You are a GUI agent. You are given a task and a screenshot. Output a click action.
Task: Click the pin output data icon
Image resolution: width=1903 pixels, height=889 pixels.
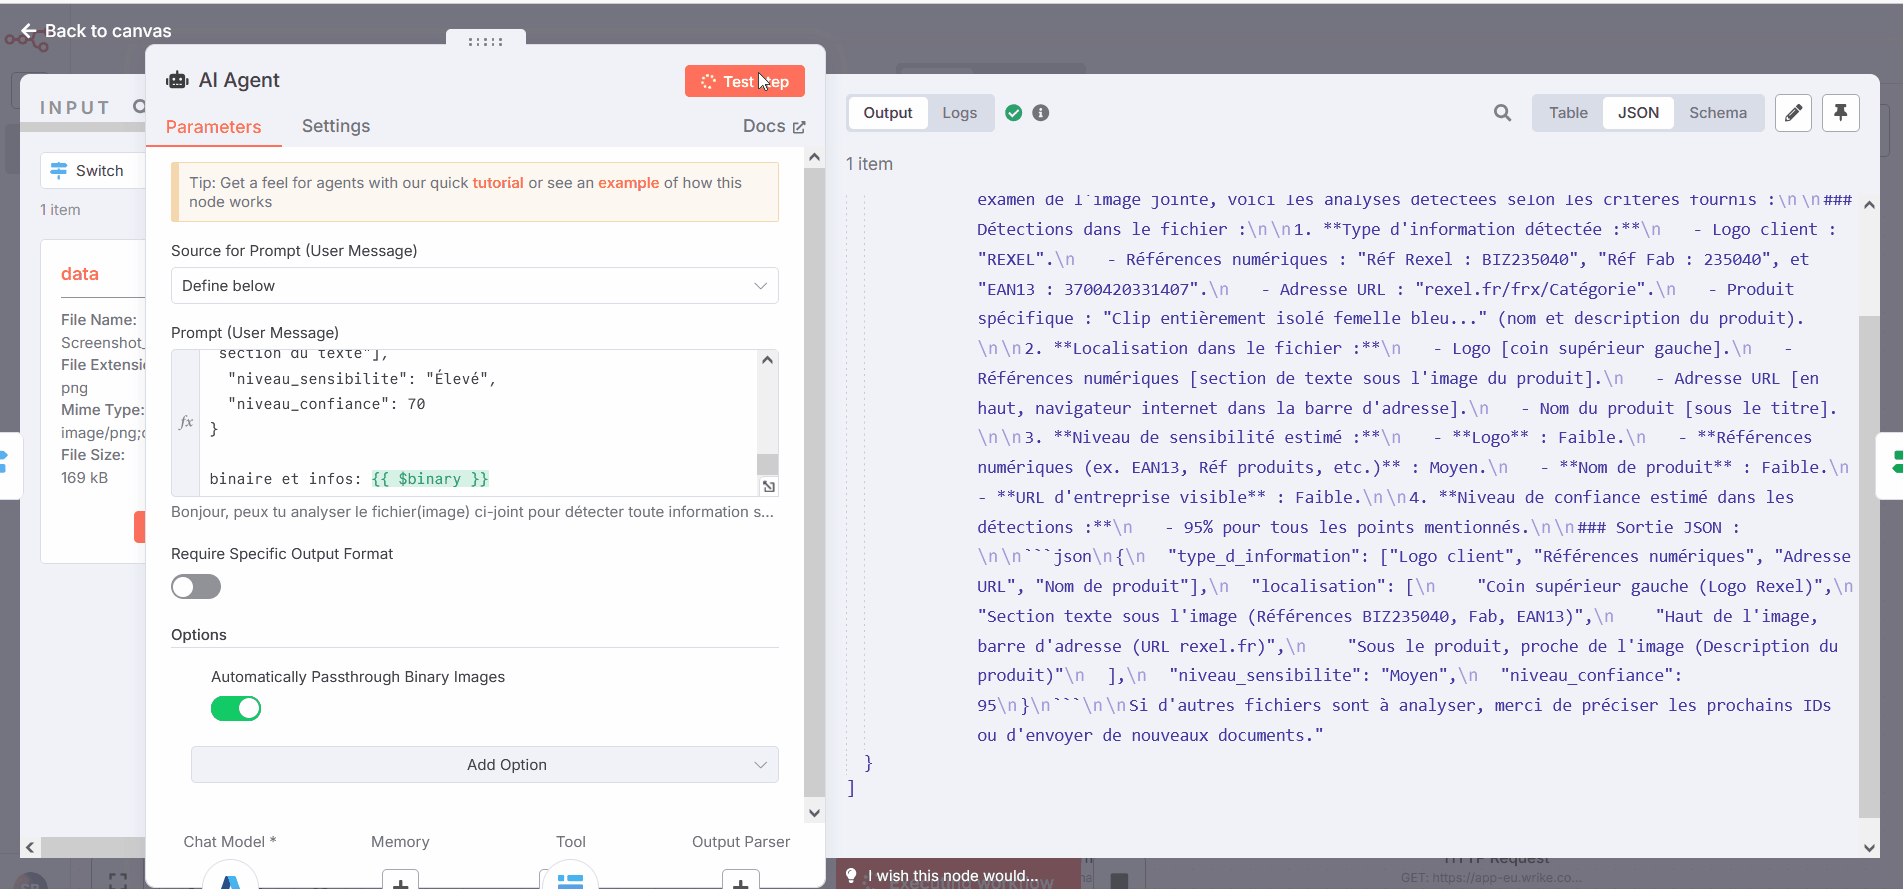tap(1840, 113)
